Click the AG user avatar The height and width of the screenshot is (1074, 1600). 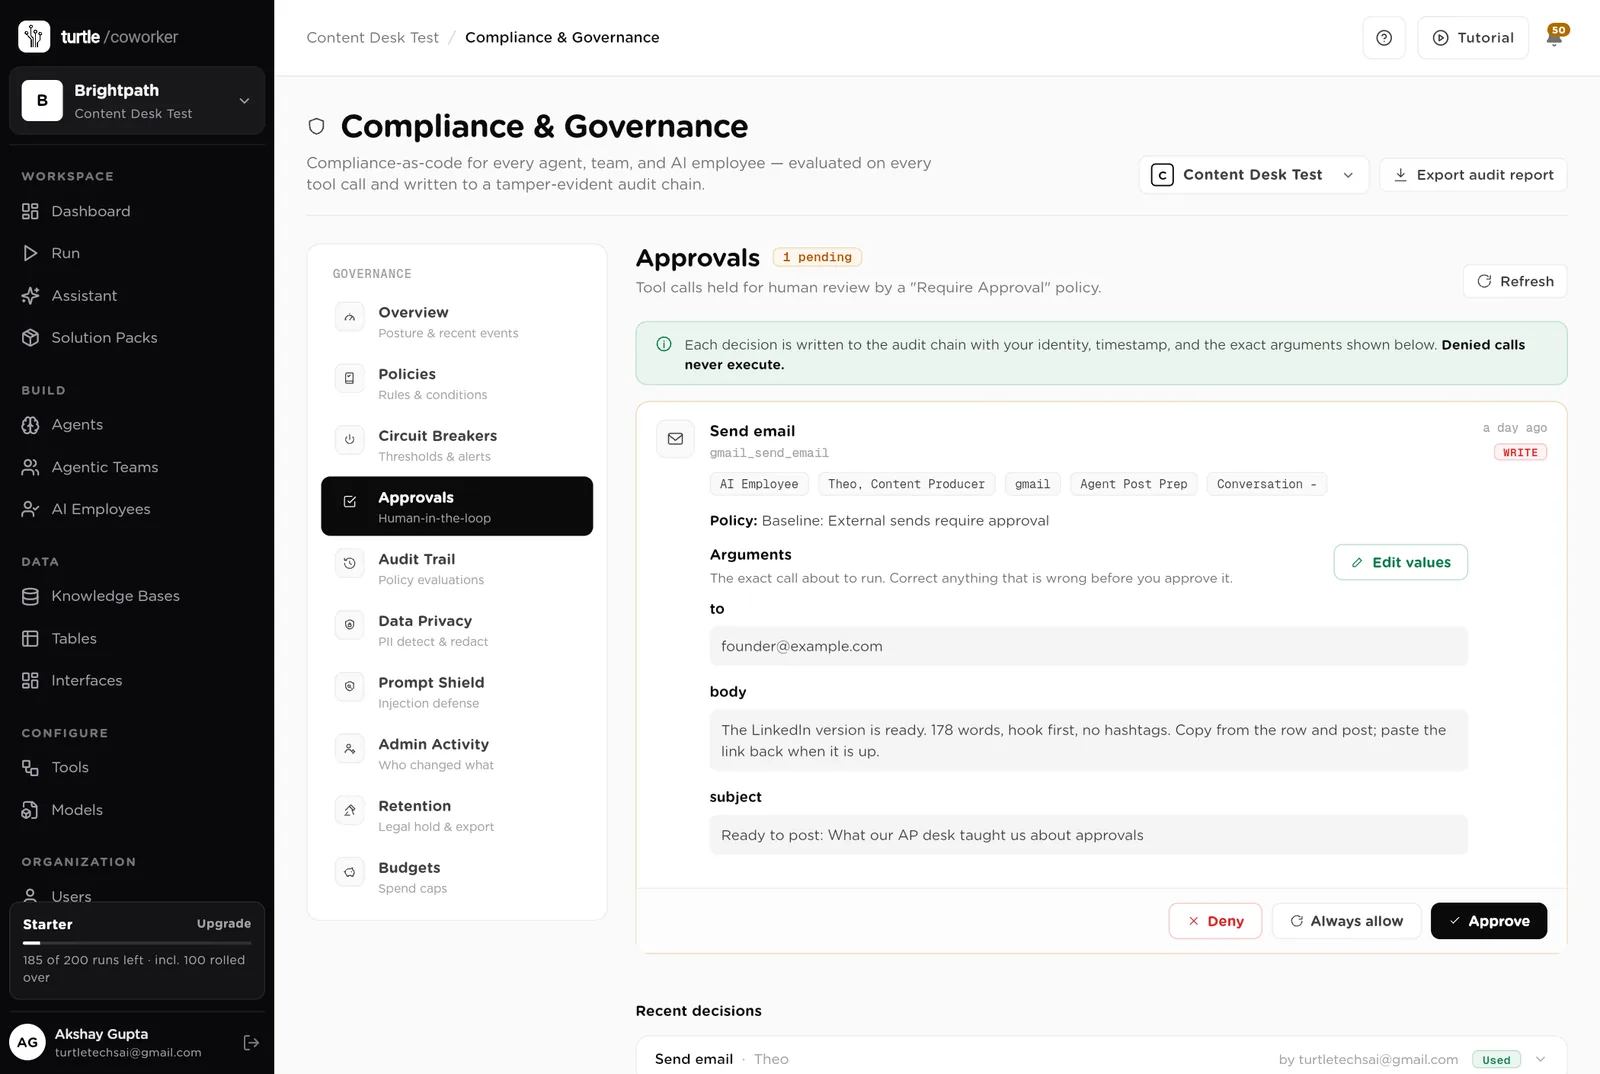pyautogui.click(x=27, y=1042)
